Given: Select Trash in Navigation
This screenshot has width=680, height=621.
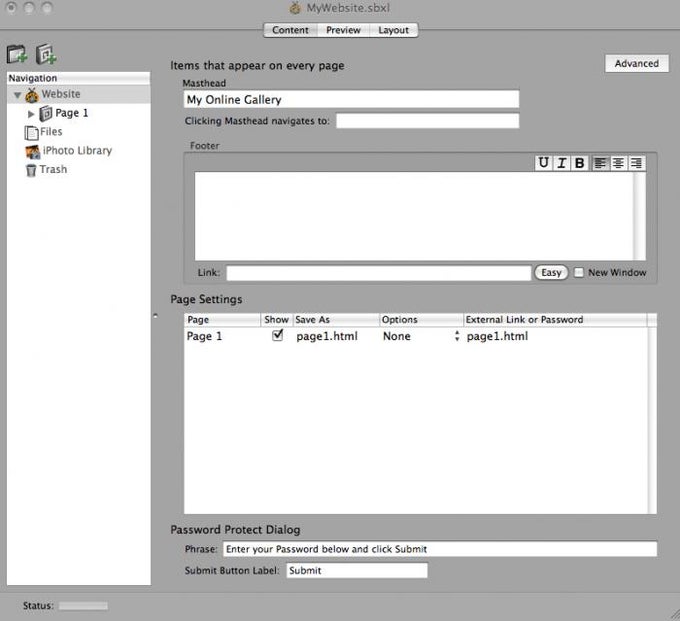Looking at the screenshot, I should [x=53, y=170].
